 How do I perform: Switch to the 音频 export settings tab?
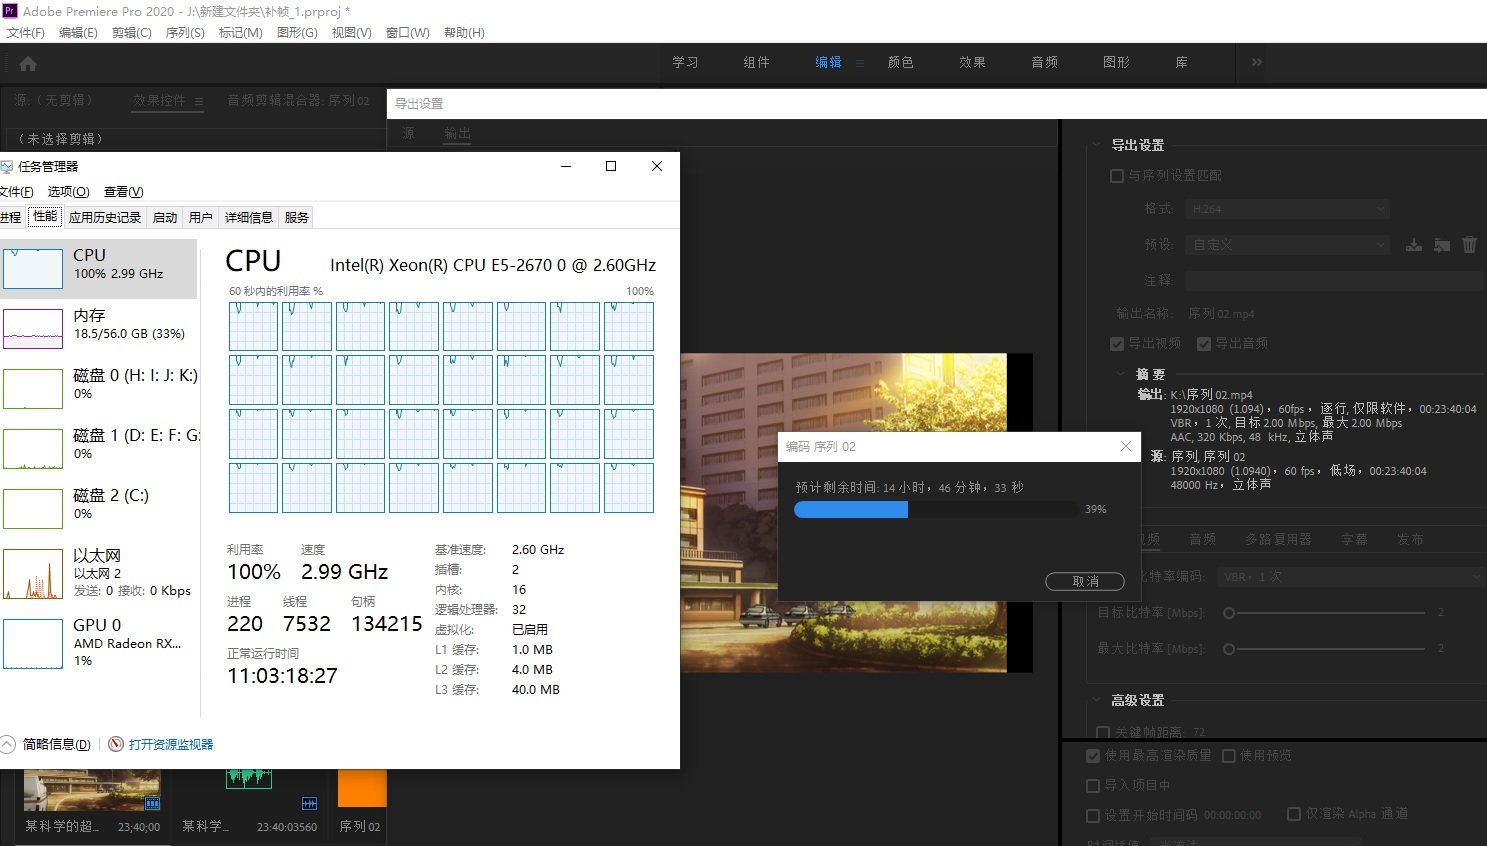coord(1203,540)
